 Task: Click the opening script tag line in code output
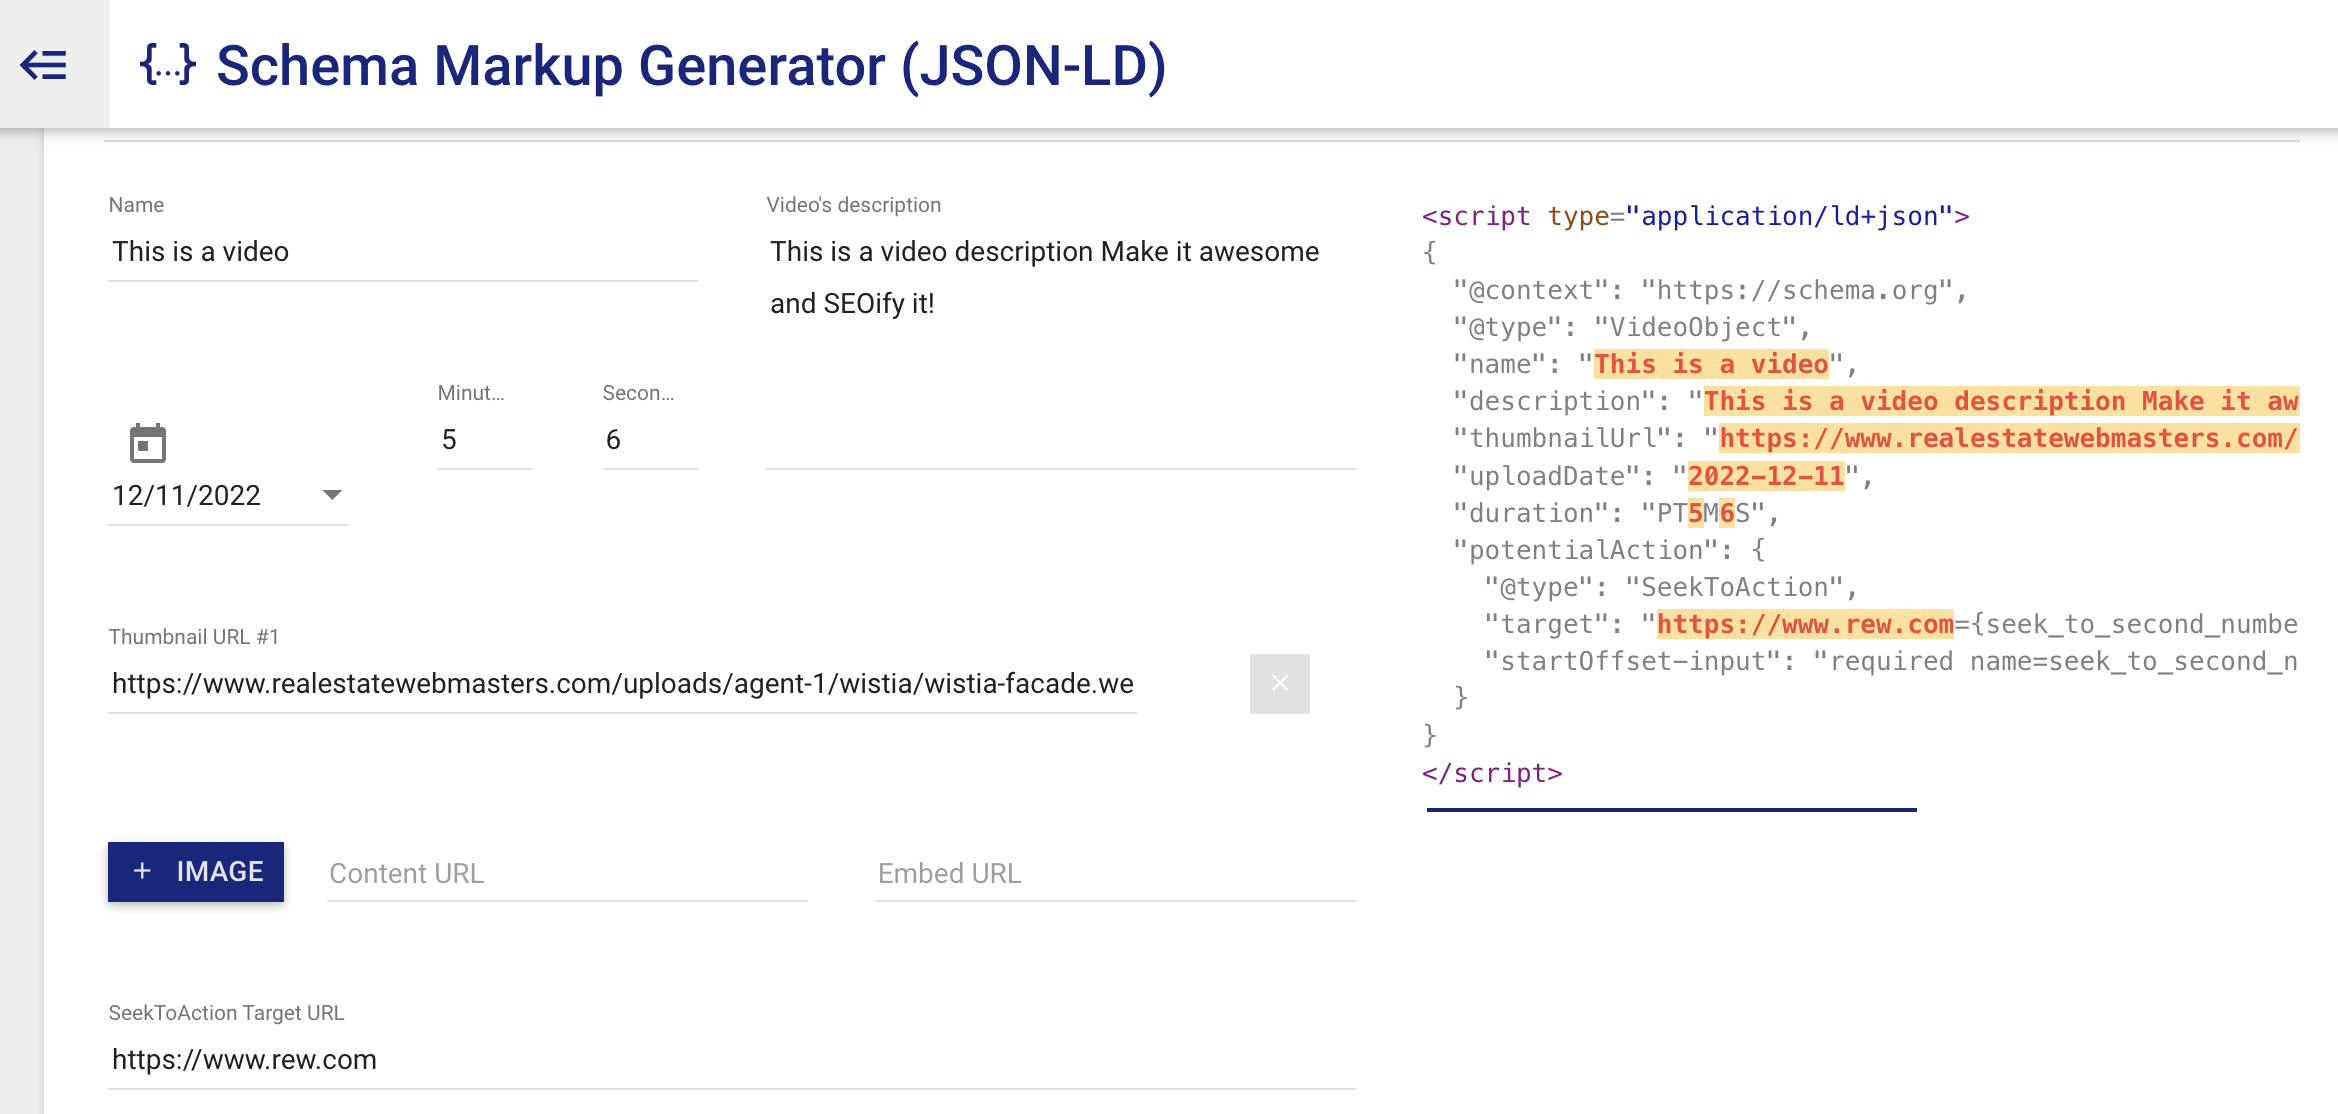tap(1695, 216)
